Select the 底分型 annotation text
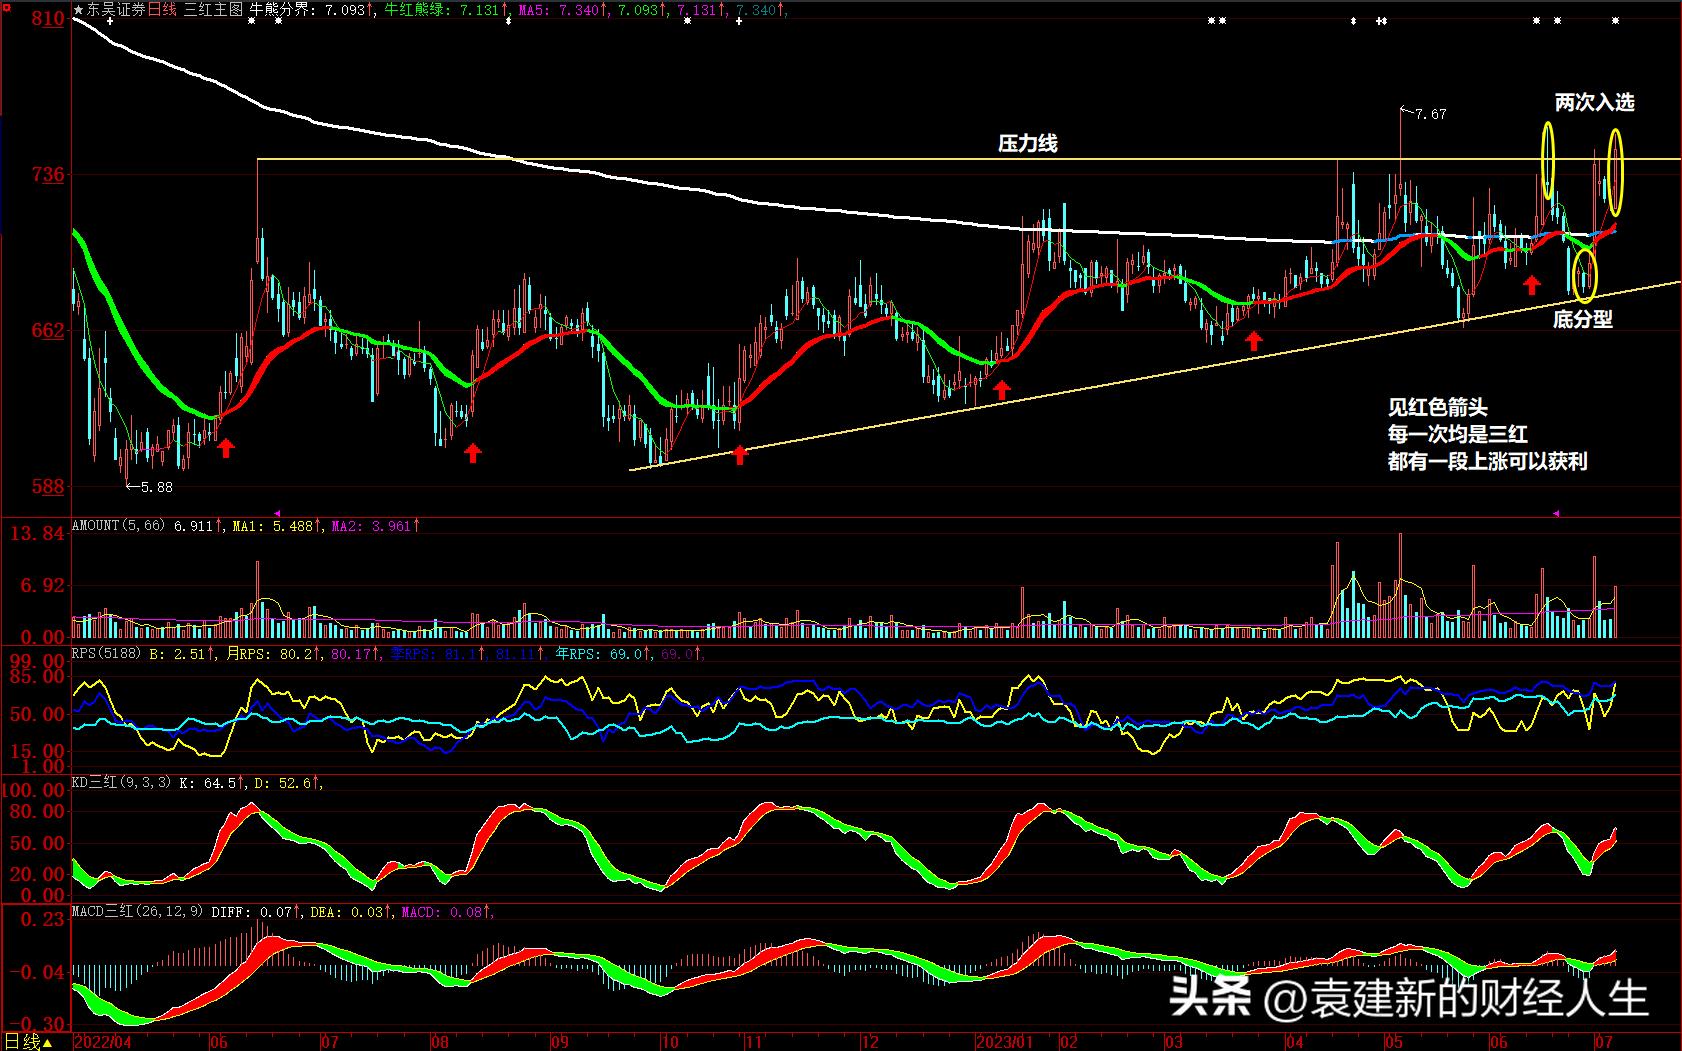This screenshot has height=1051, width=1682. tap(1582, 319)
